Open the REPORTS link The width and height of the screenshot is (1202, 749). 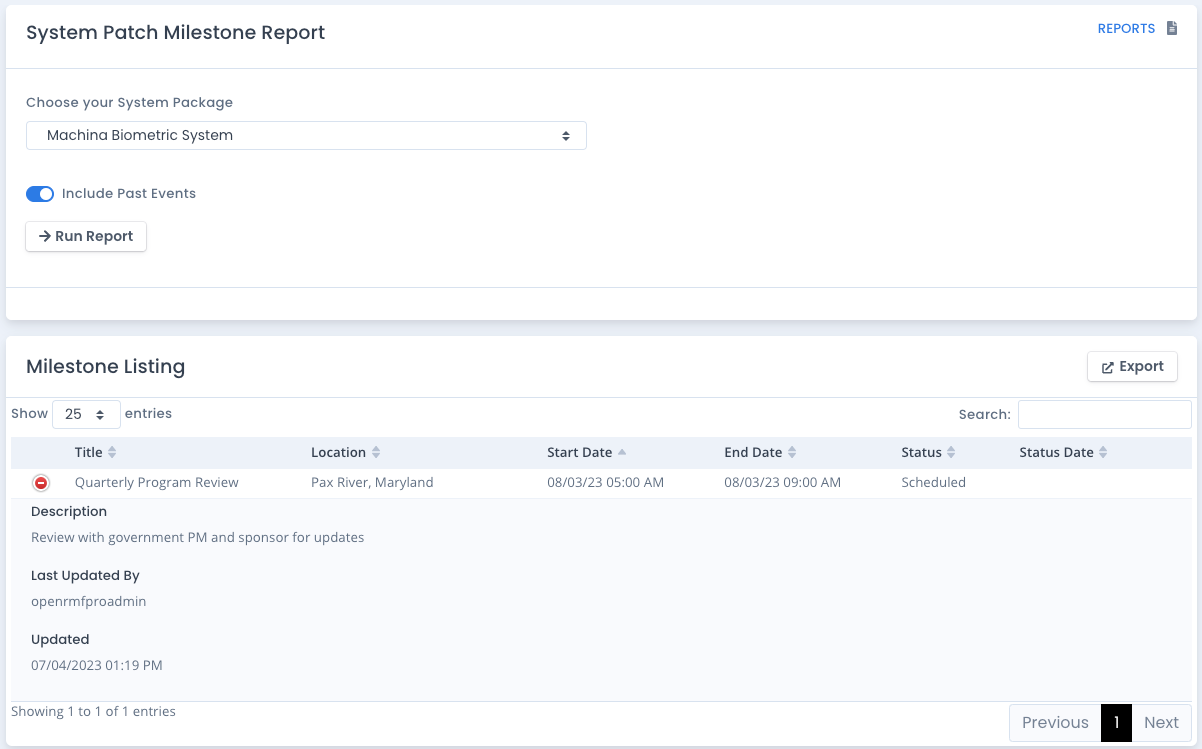click(1126, 29)
